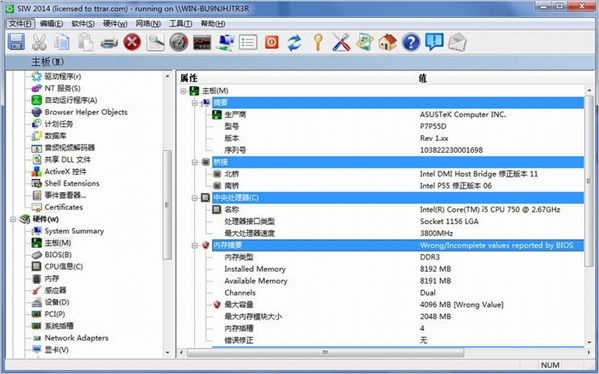Click the ASUSTeK Computer INC. value

pyautogui.click(x=463, y=114)
